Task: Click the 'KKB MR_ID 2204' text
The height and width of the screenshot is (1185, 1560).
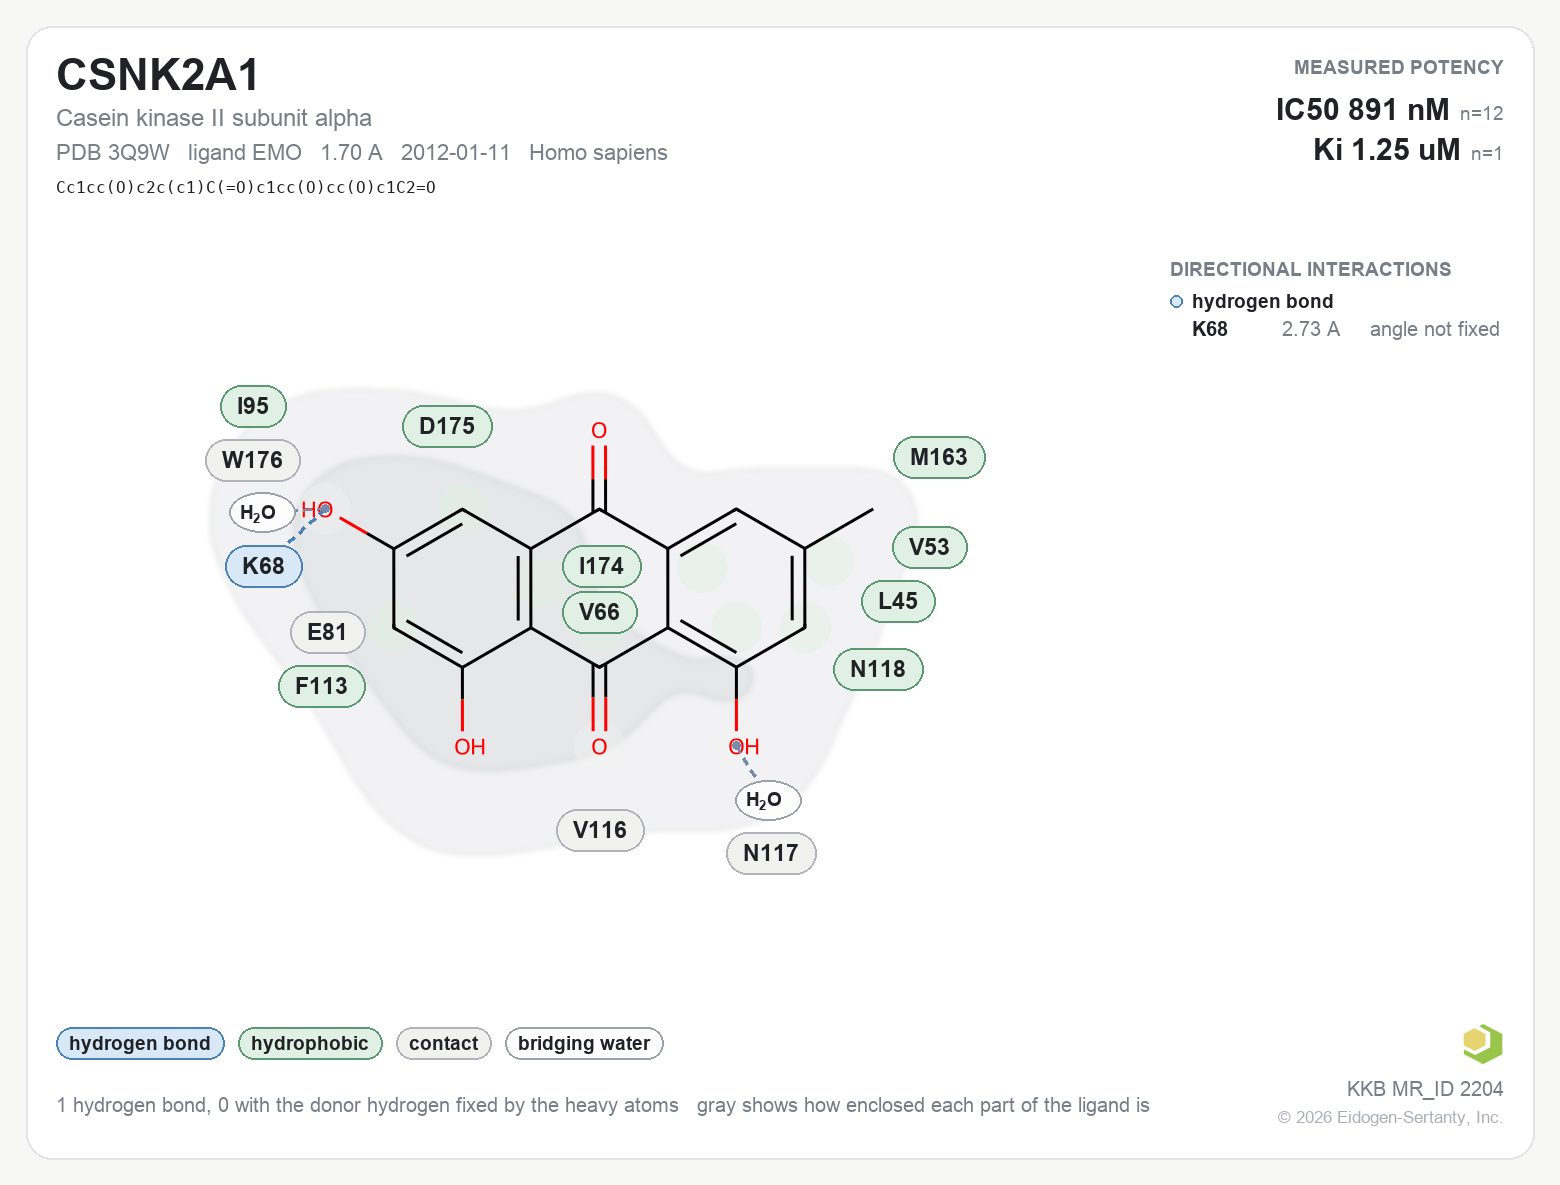Action: click(1425, 1089)
